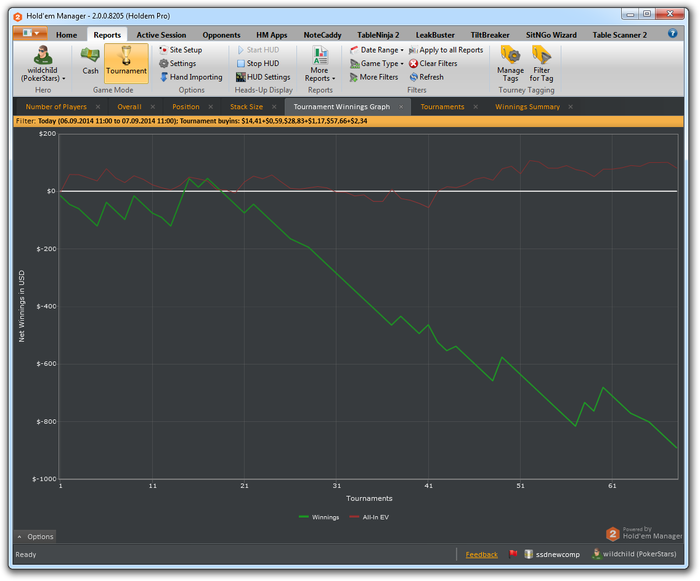The width and height of the screenshot is (700, 581).
Task: Switch to the Home ribbon tab
Action: 67,35
